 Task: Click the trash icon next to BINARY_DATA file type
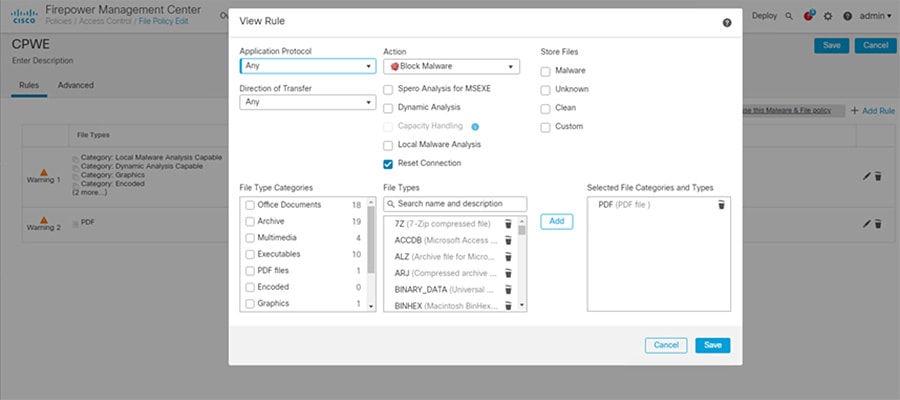tap(508, 290)
